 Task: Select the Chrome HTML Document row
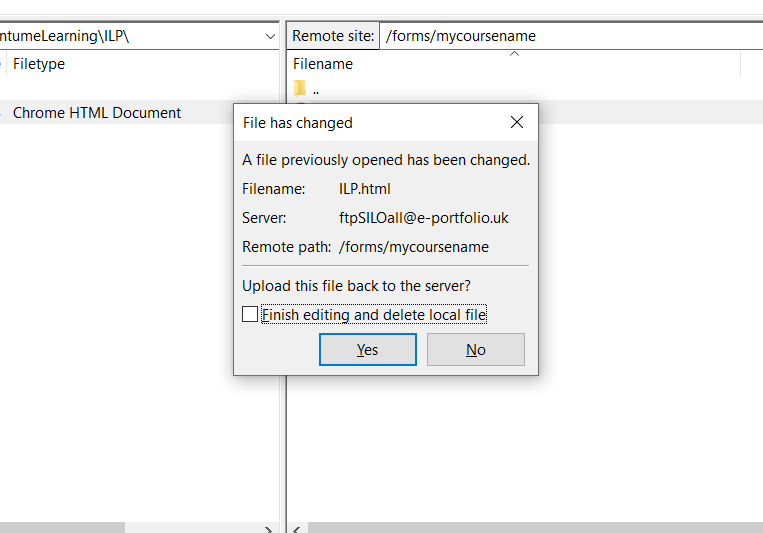pos(117,112)
